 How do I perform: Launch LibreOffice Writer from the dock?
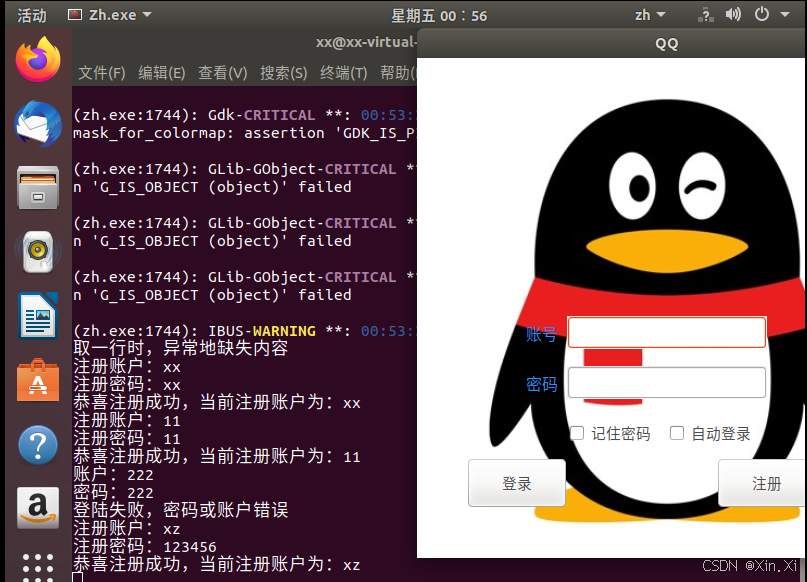tap(38, 315)
